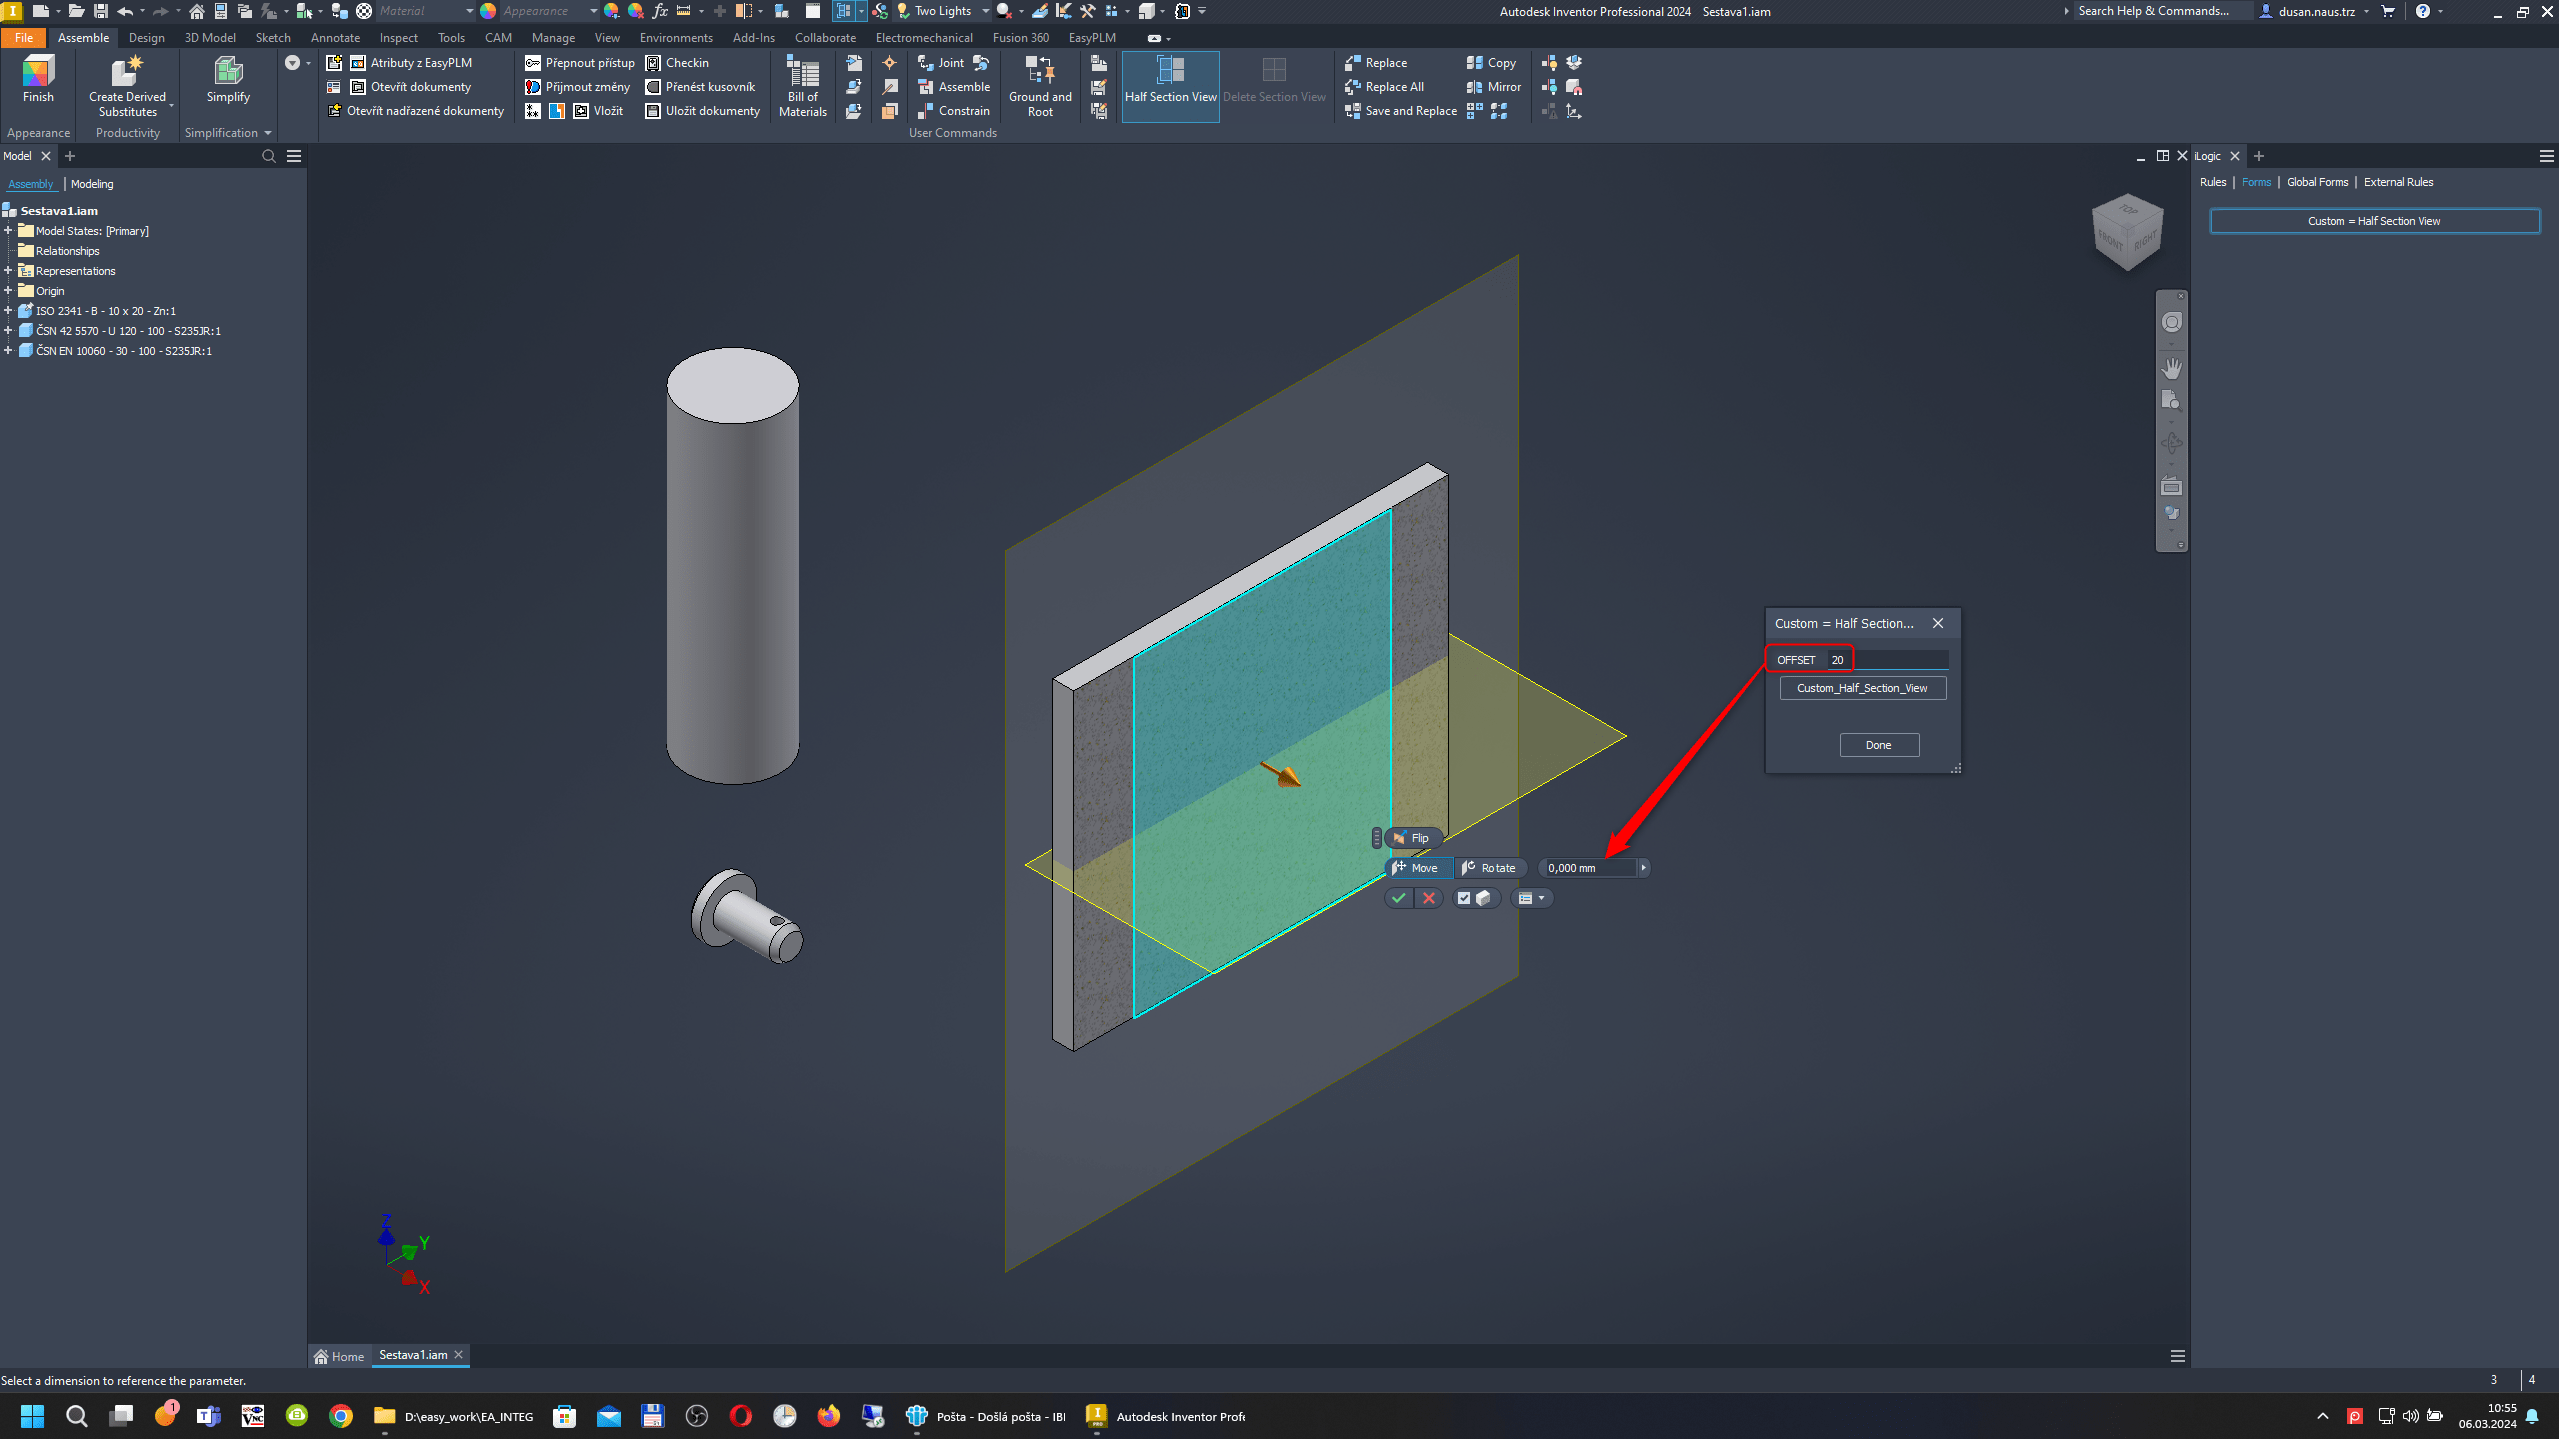Switch to the Annotate ribbon tab
This screenshot has width=2559, height=1439.
(335, 37)
